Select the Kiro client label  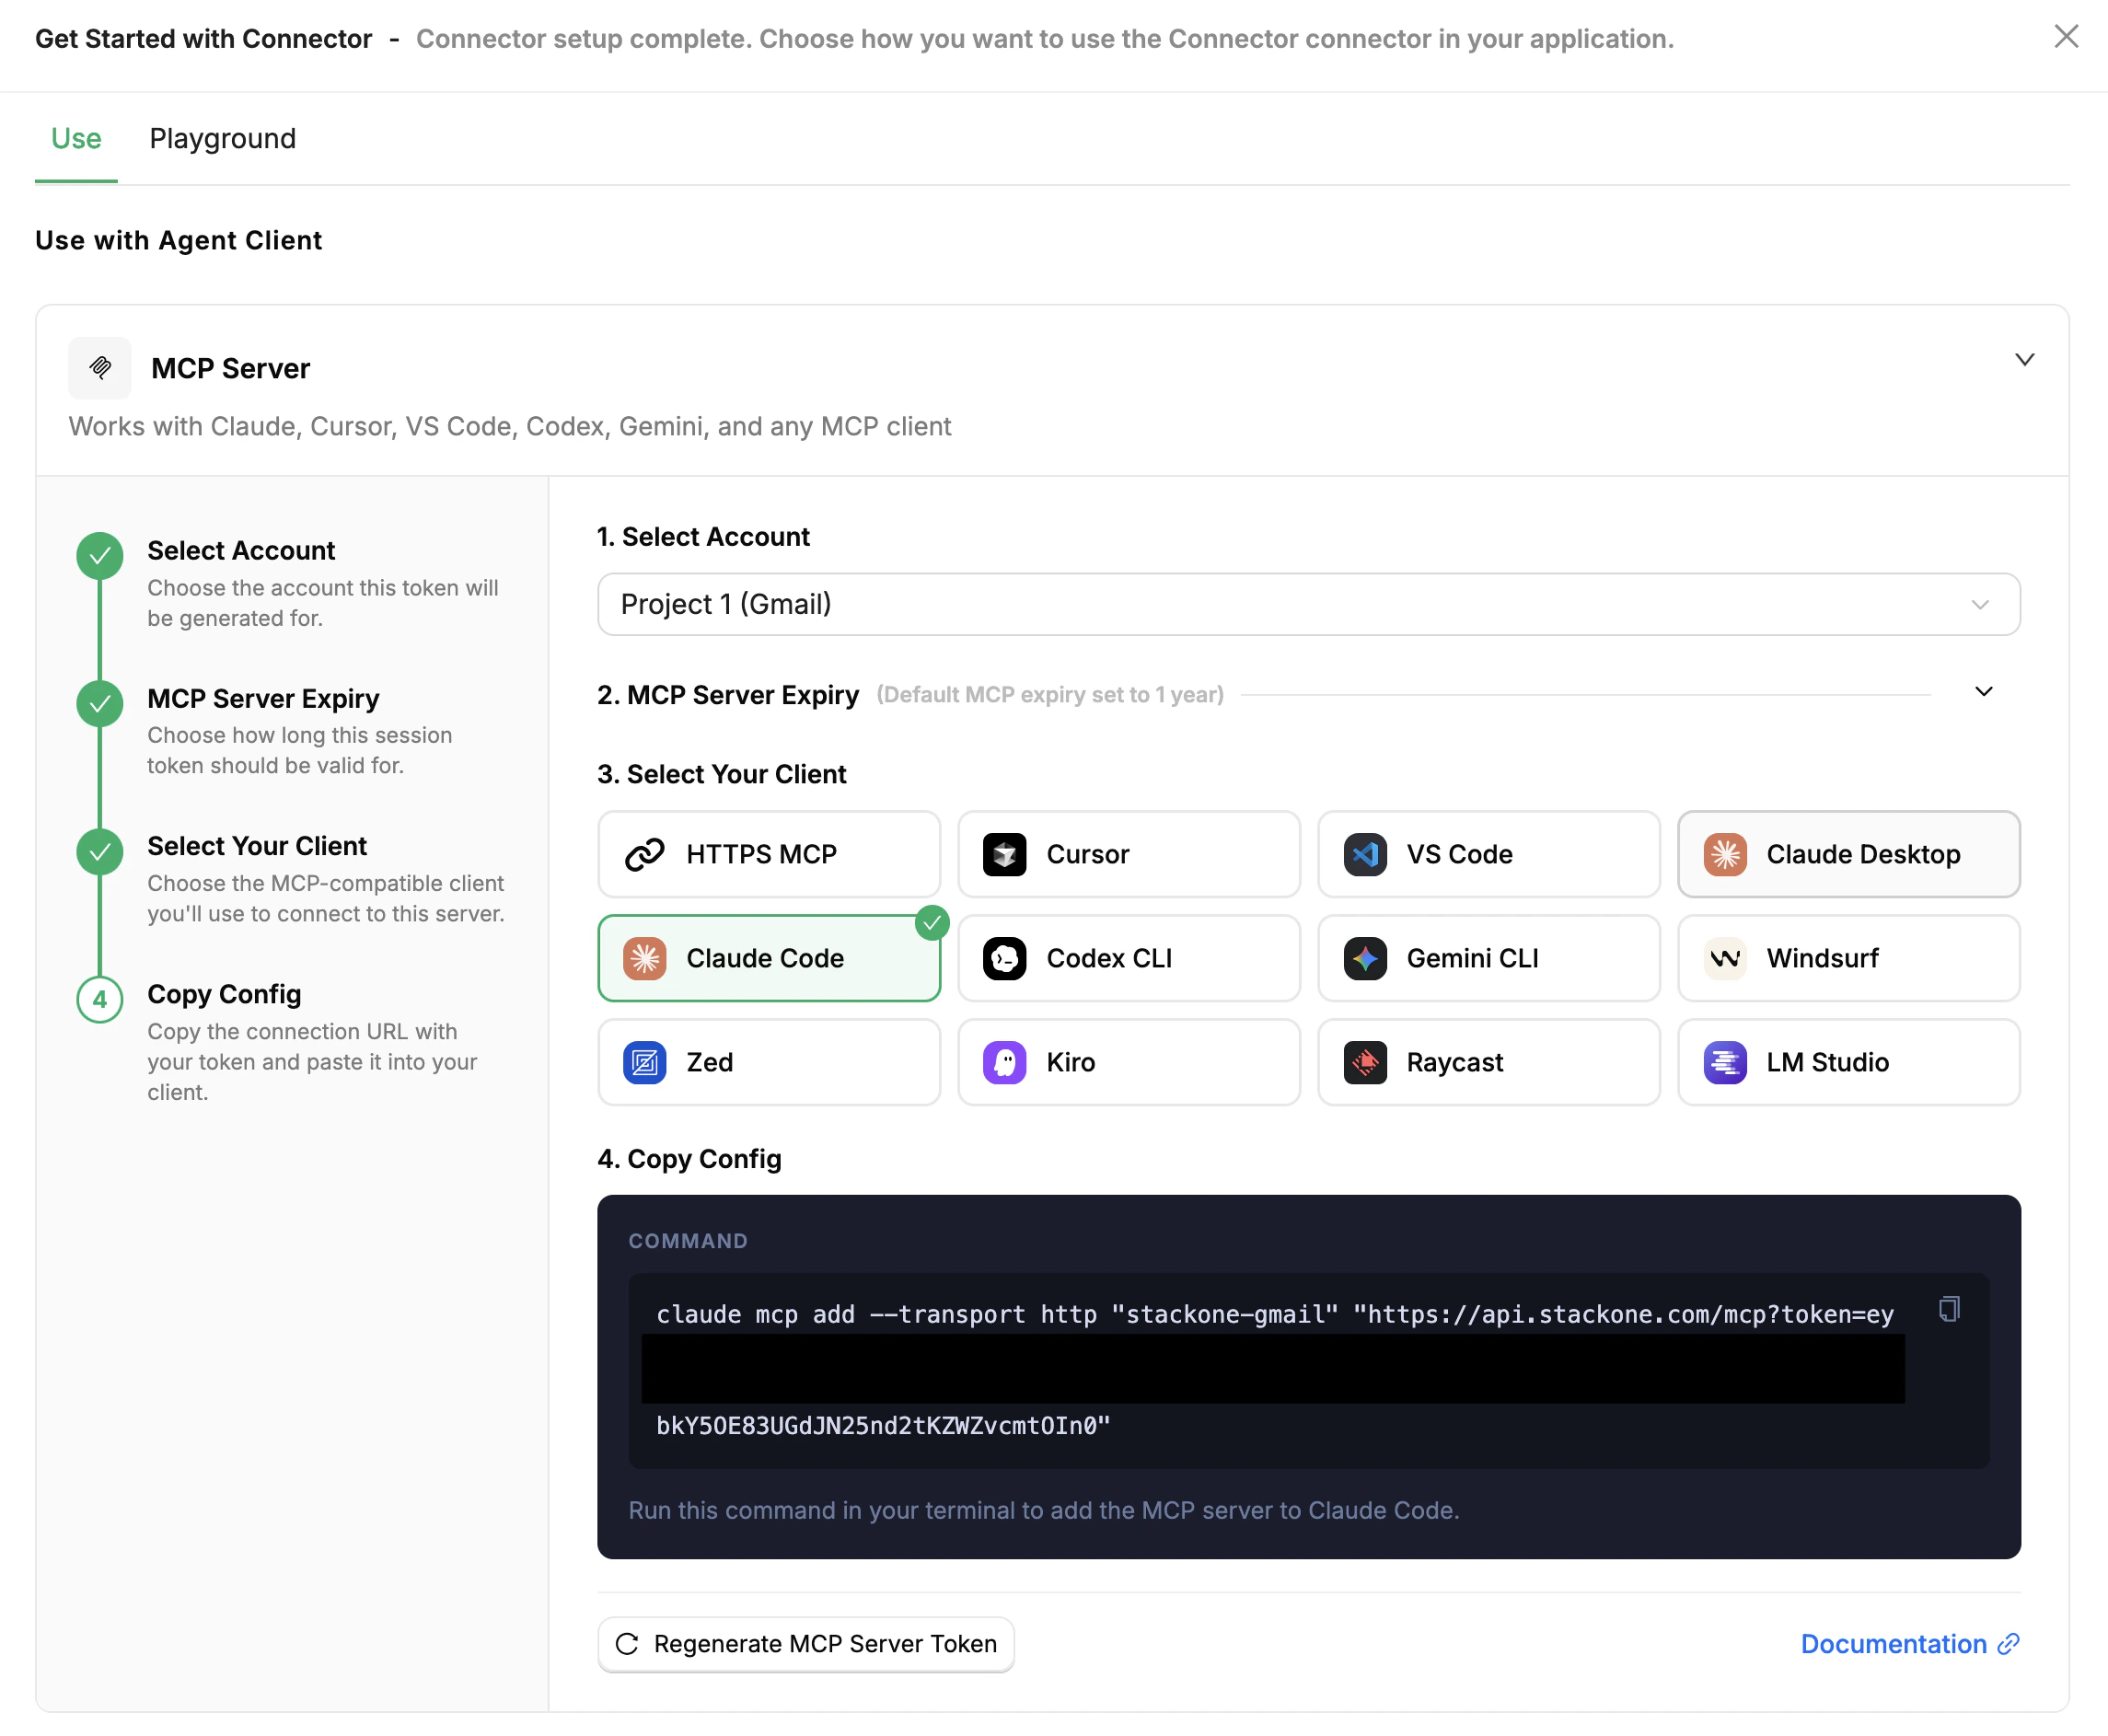point(1071,1062)
